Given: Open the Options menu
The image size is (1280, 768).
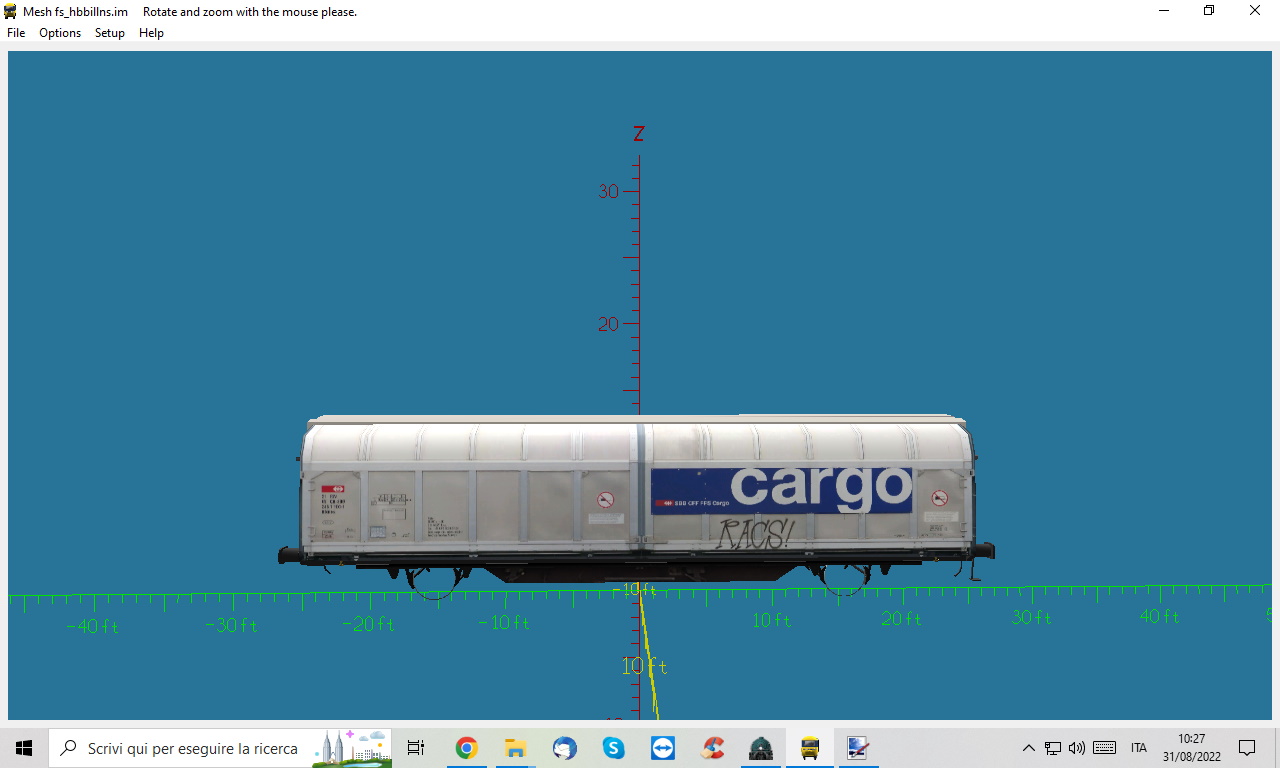Looking at the screenshot, I should pos(60,33).
